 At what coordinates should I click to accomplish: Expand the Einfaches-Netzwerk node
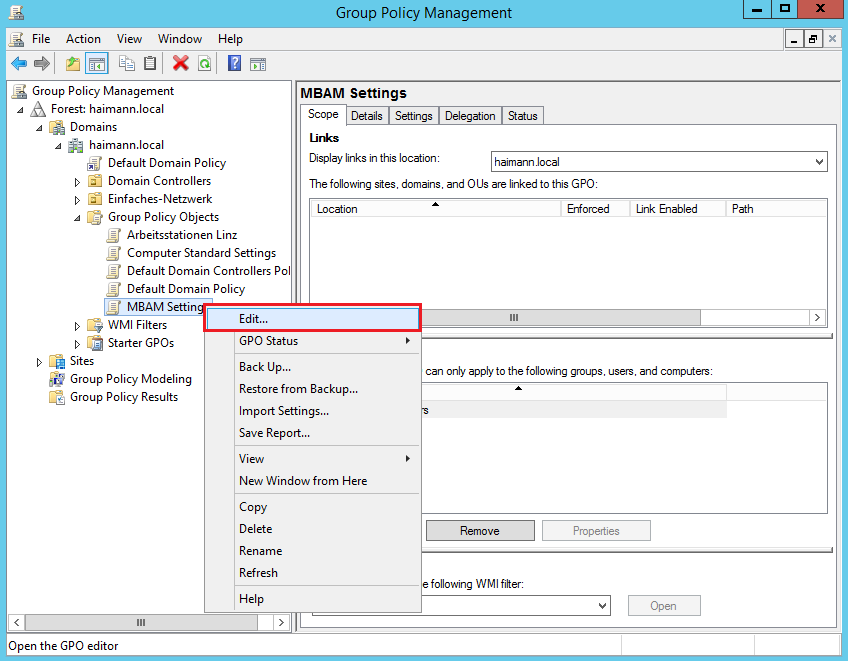click(x=77, y=200)
